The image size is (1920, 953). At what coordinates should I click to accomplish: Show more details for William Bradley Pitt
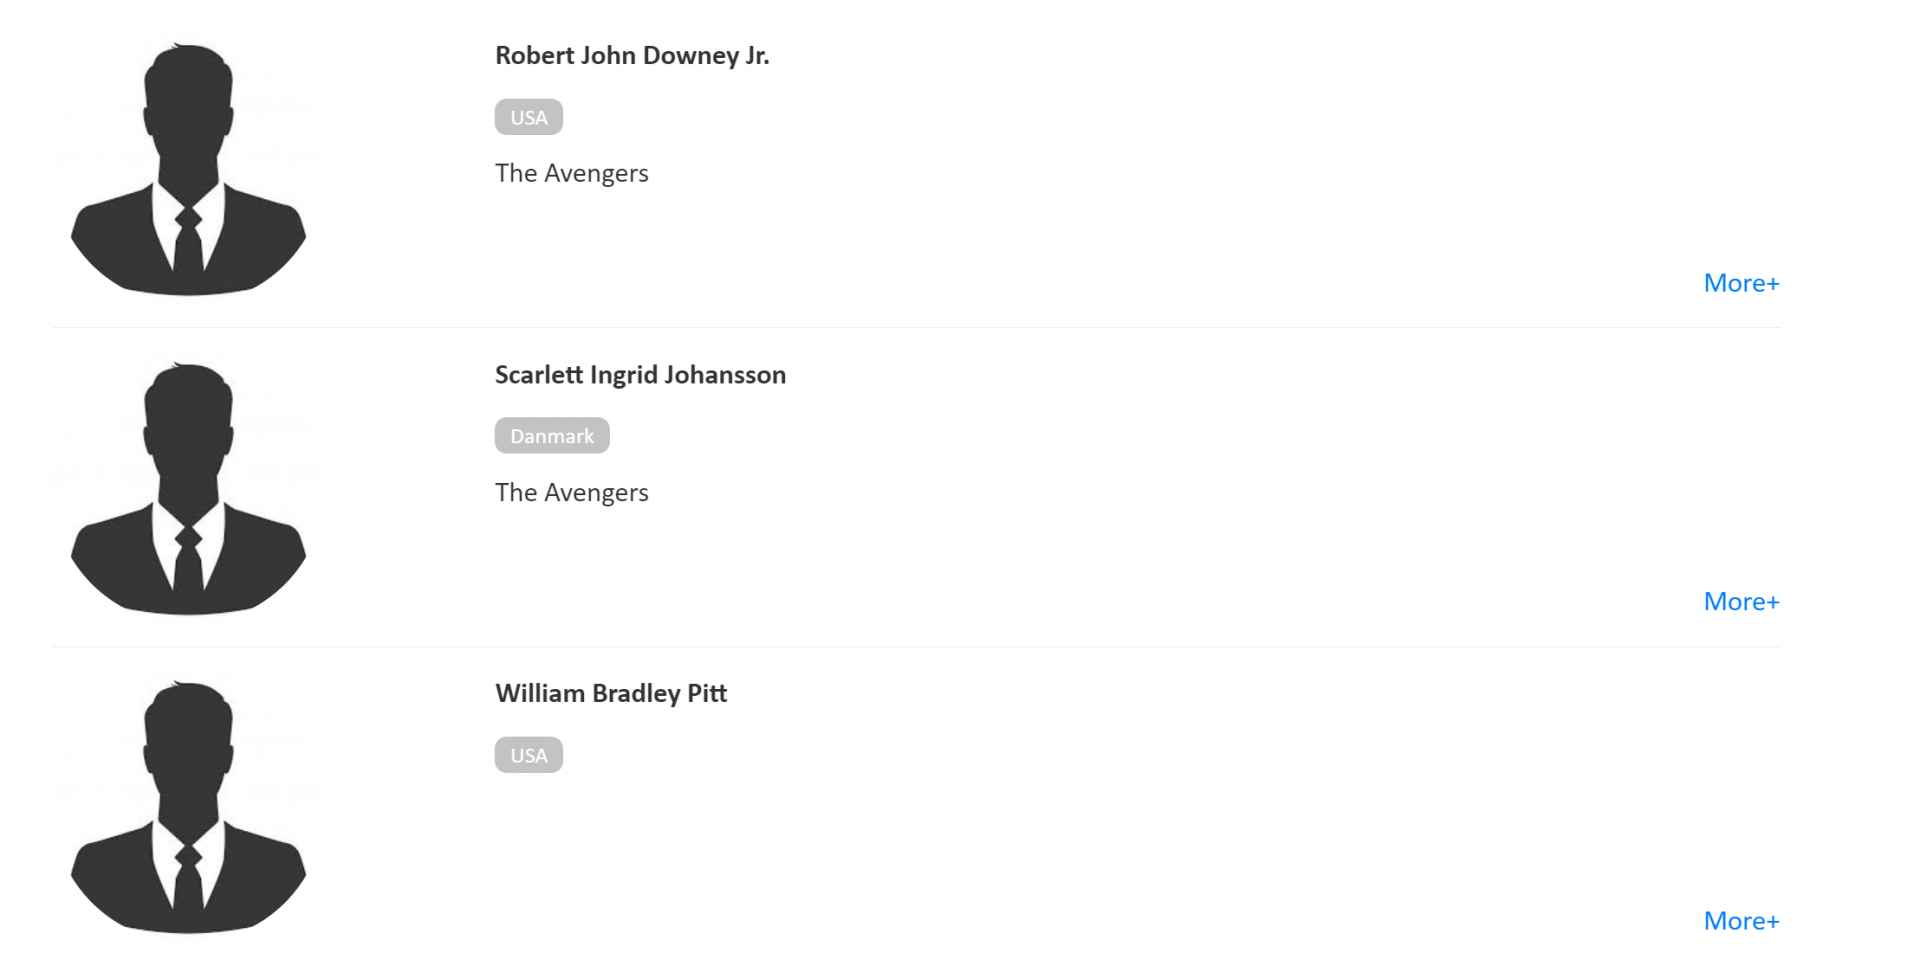tap(1741, 921)
